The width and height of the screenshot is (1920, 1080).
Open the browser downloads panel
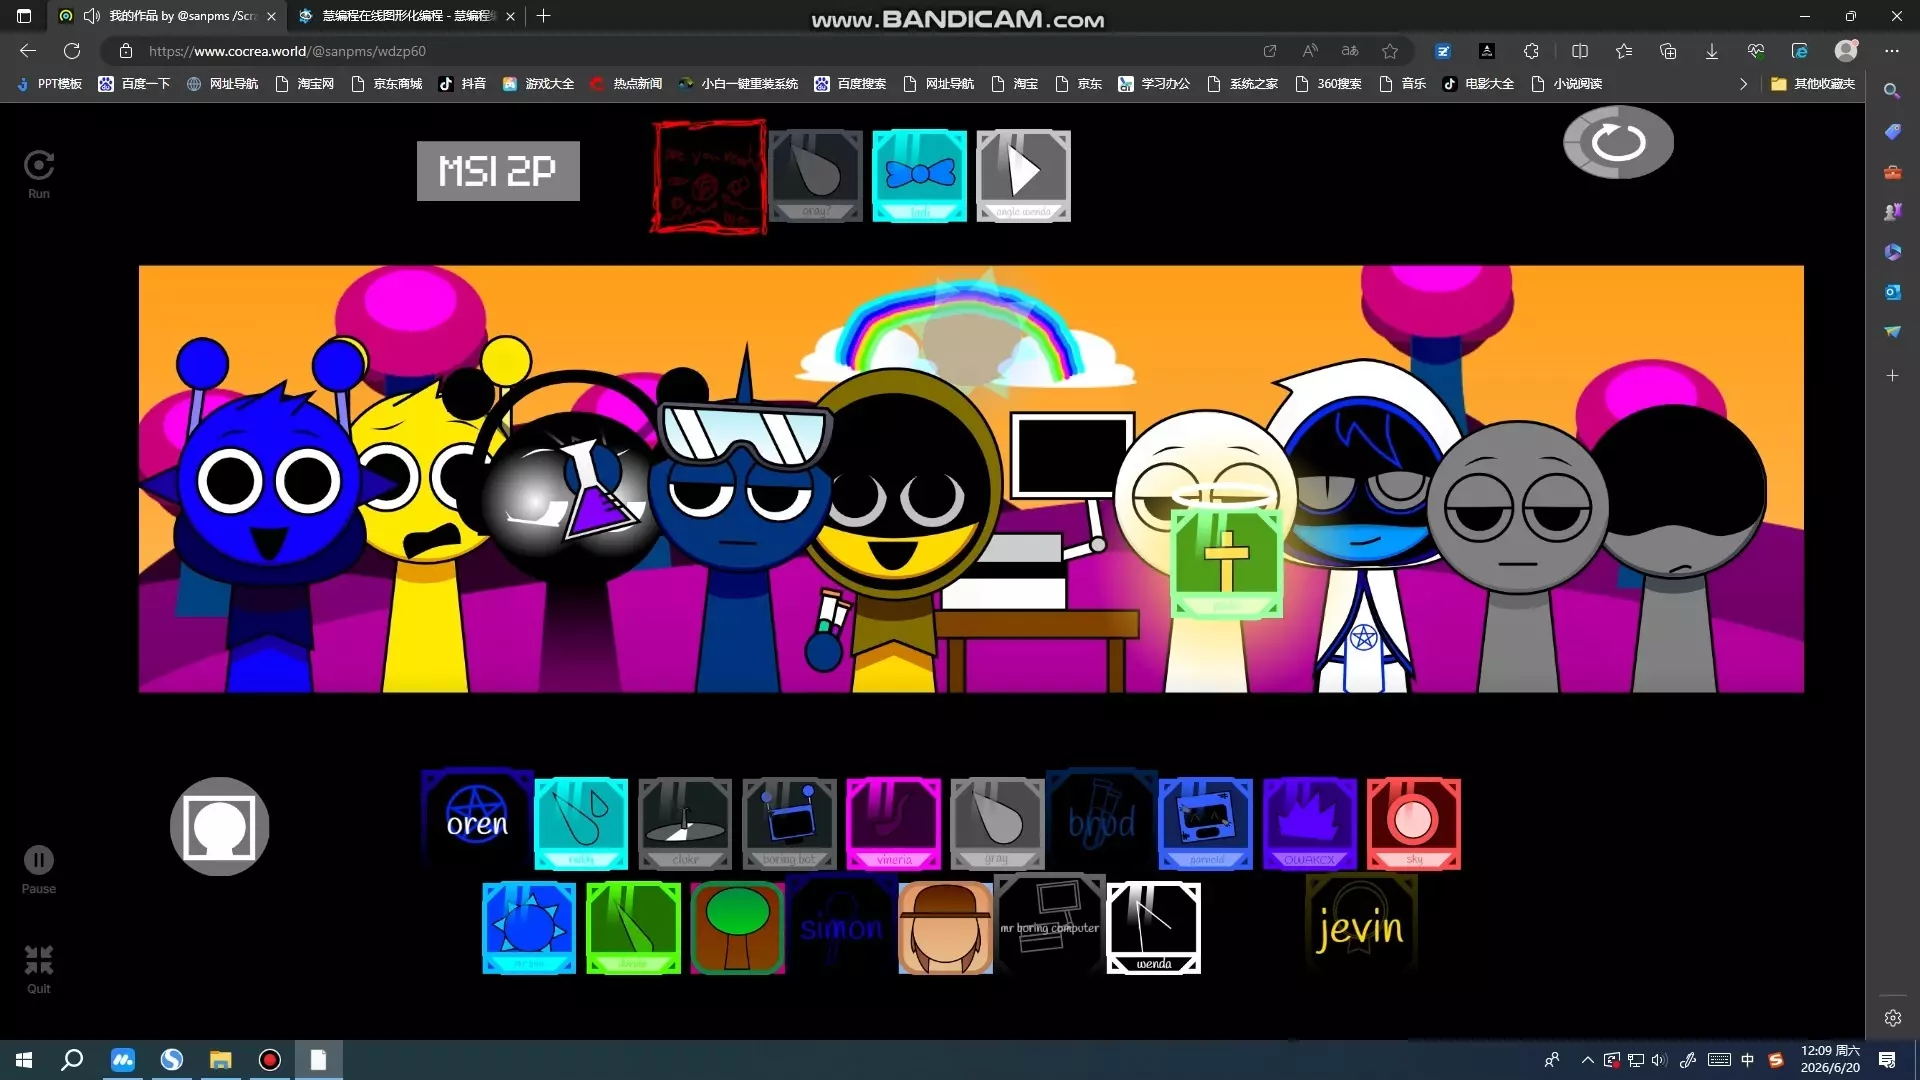[x=1711, y=51]
